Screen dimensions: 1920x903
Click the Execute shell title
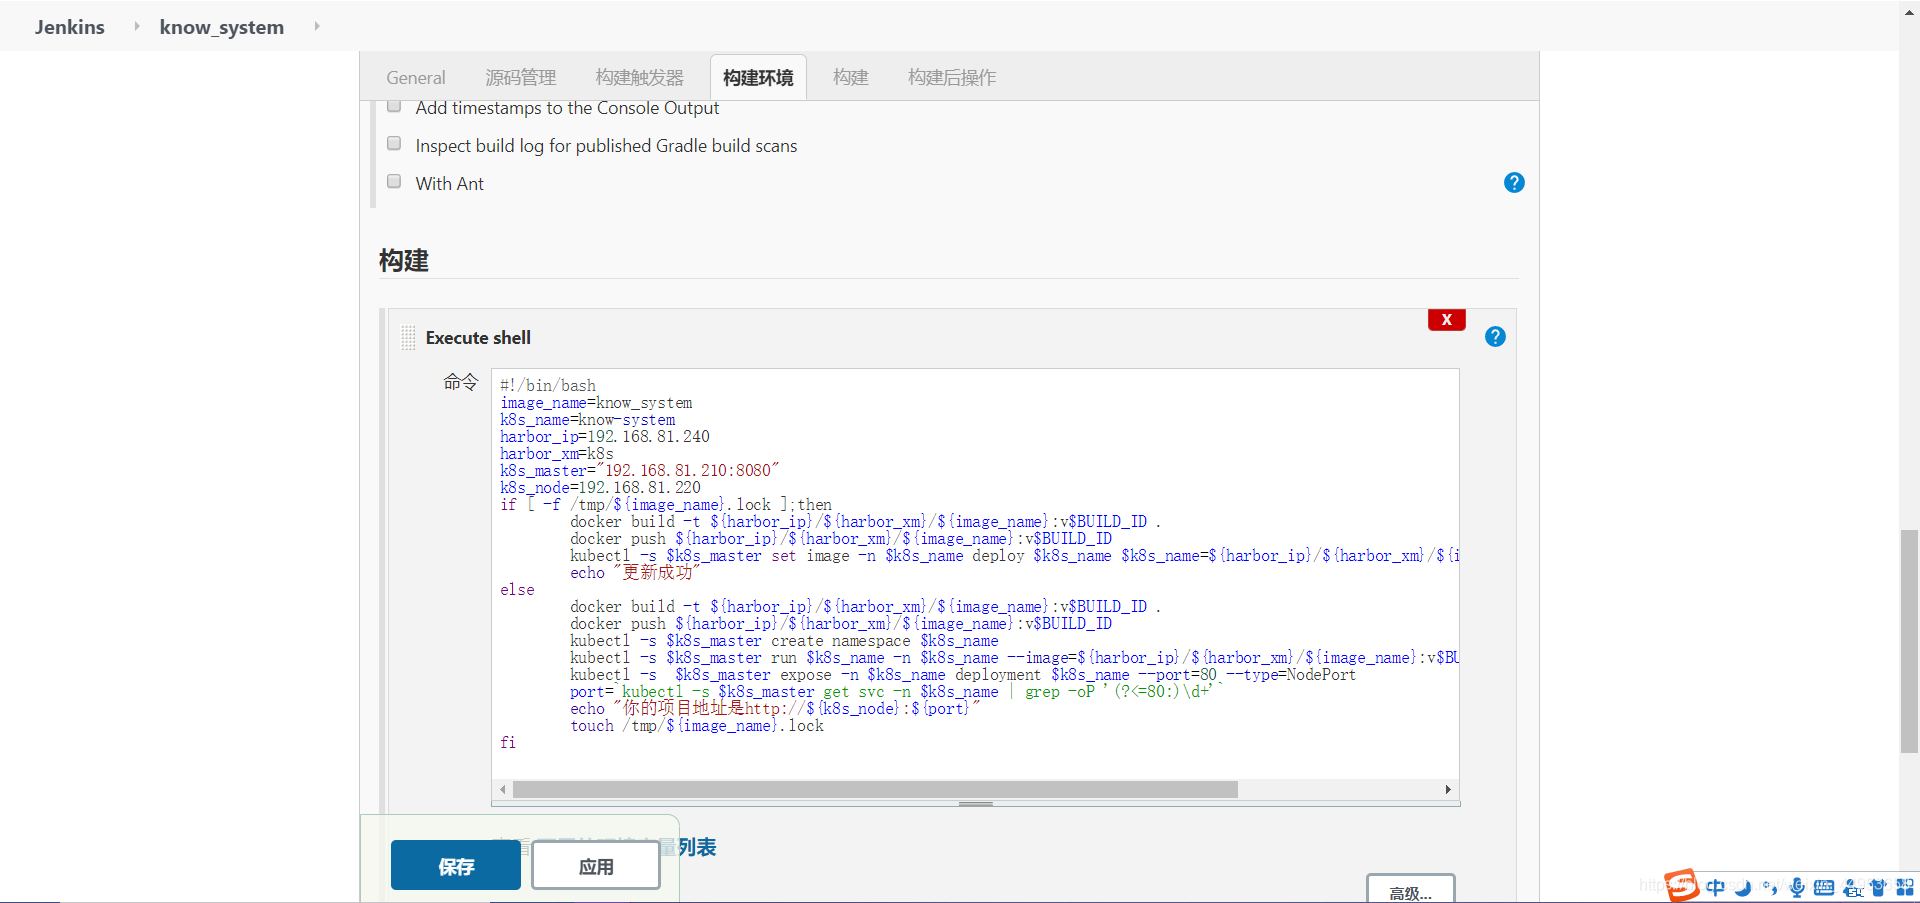point(478,338)
